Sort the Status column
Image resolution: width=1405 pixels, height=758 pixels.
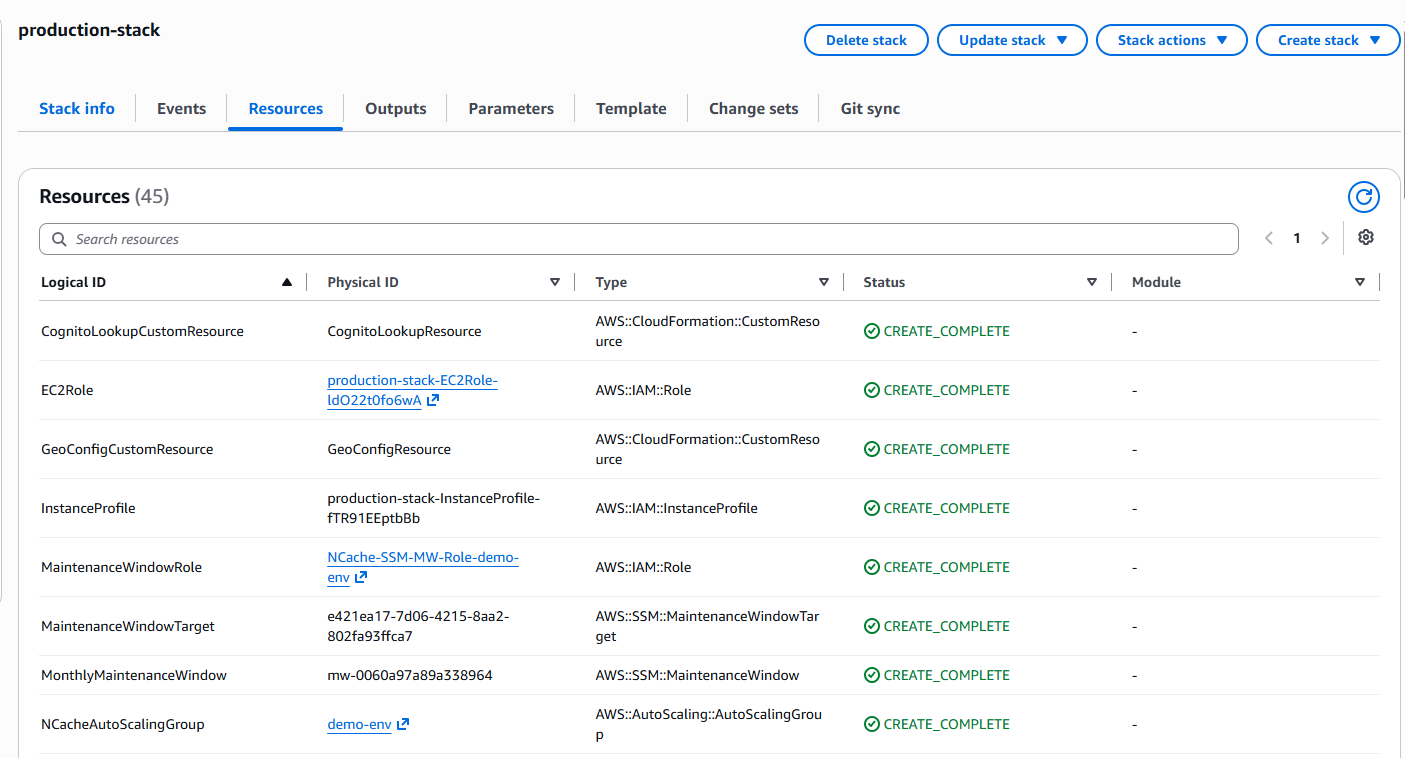tap(1092, 282)
